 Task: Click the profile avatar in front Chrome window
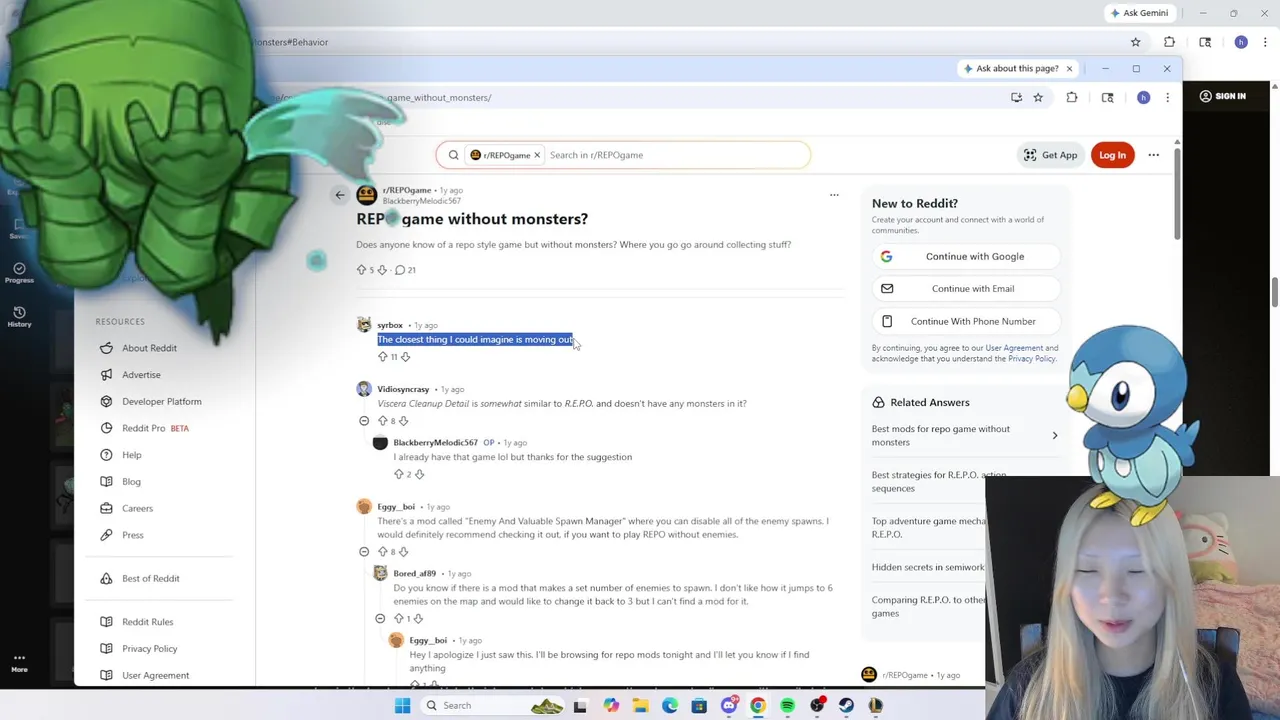point(1143,97)
